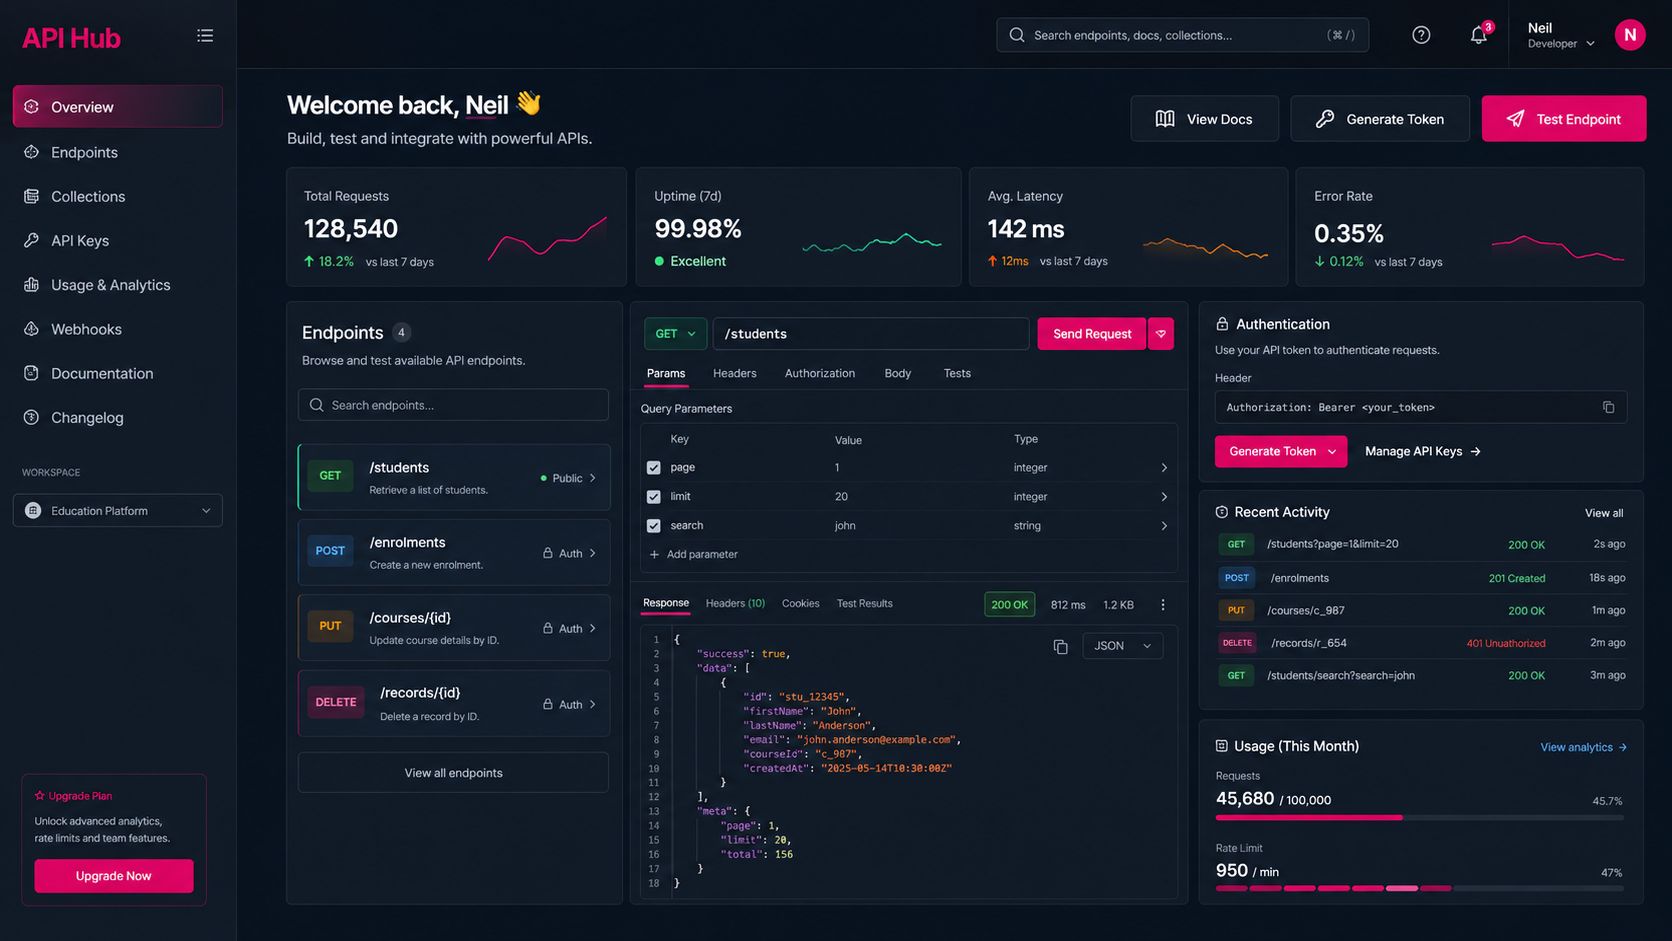Open the View analytics link
This screenshot has width=1672, height=941.
pyautogui.click(x=1584, y=747)
